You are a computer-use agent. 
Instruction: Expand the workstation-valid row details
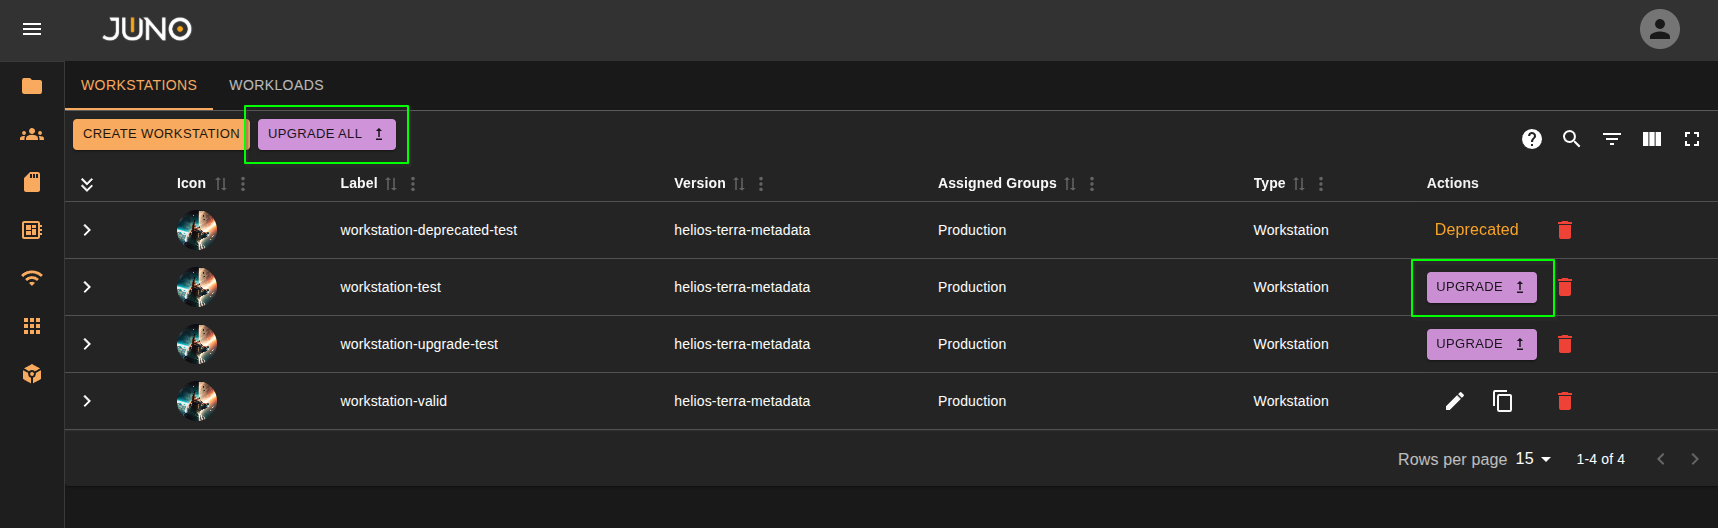87,401
